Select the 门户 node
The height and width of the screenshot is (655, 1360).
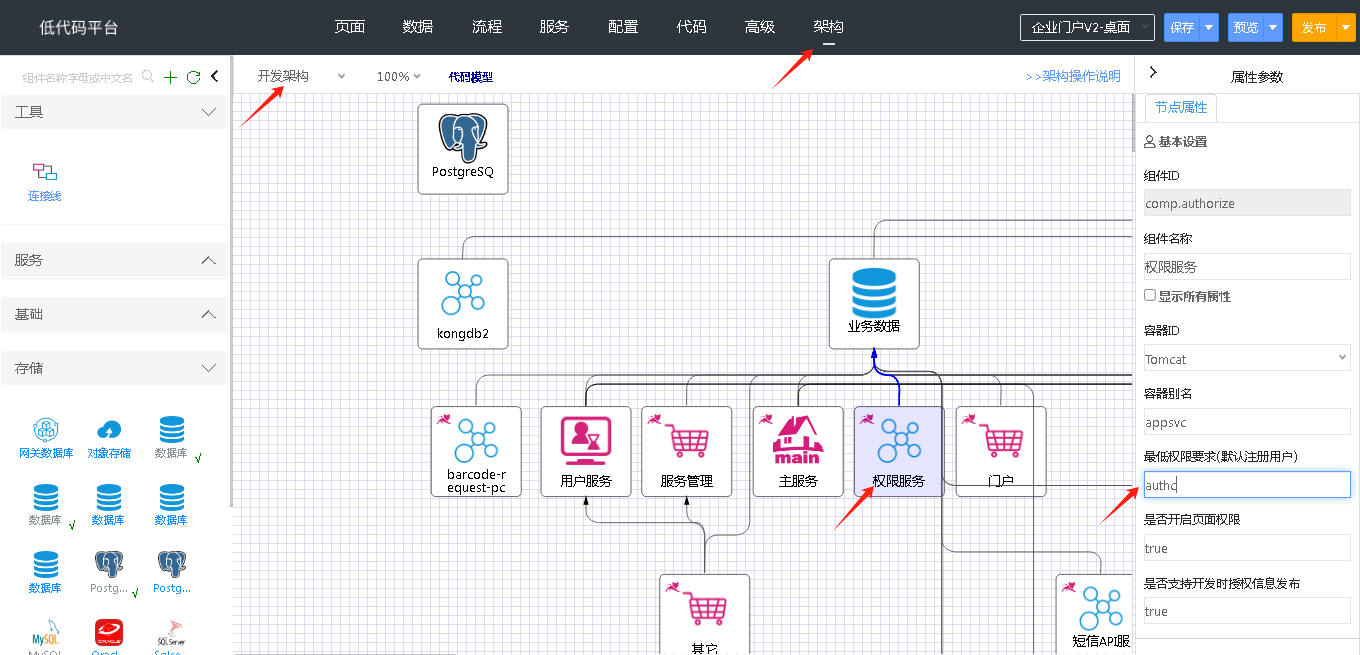pyautogui.click(x=1001, y=451)
